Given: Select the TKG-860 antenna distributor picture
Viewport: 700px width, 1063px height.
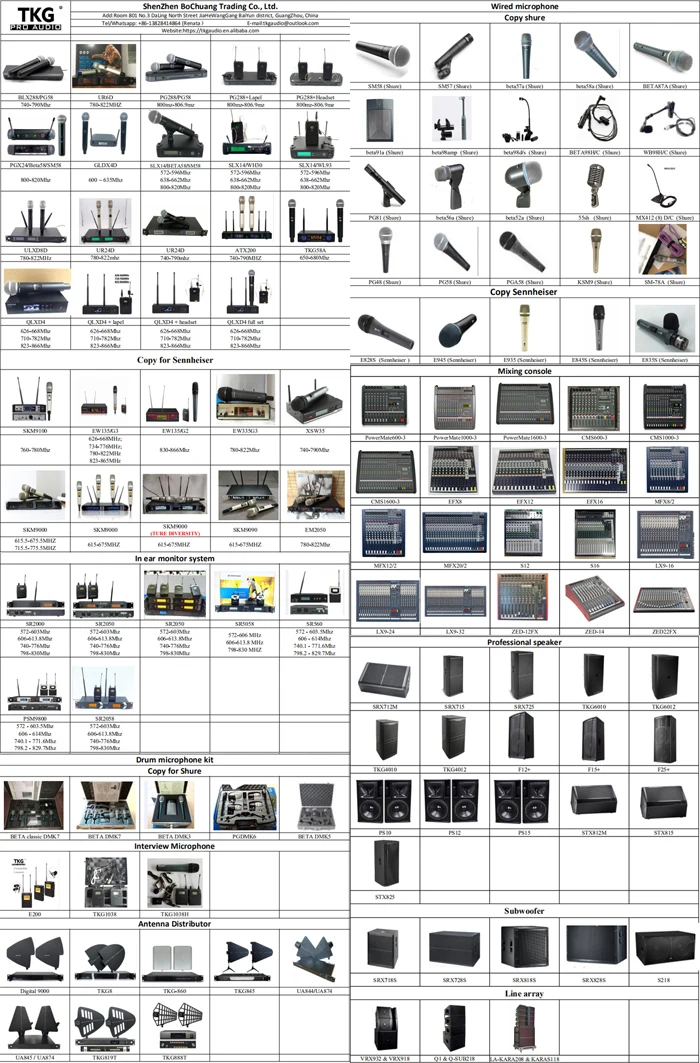Looking at the screenshot, I should [173, 963].
